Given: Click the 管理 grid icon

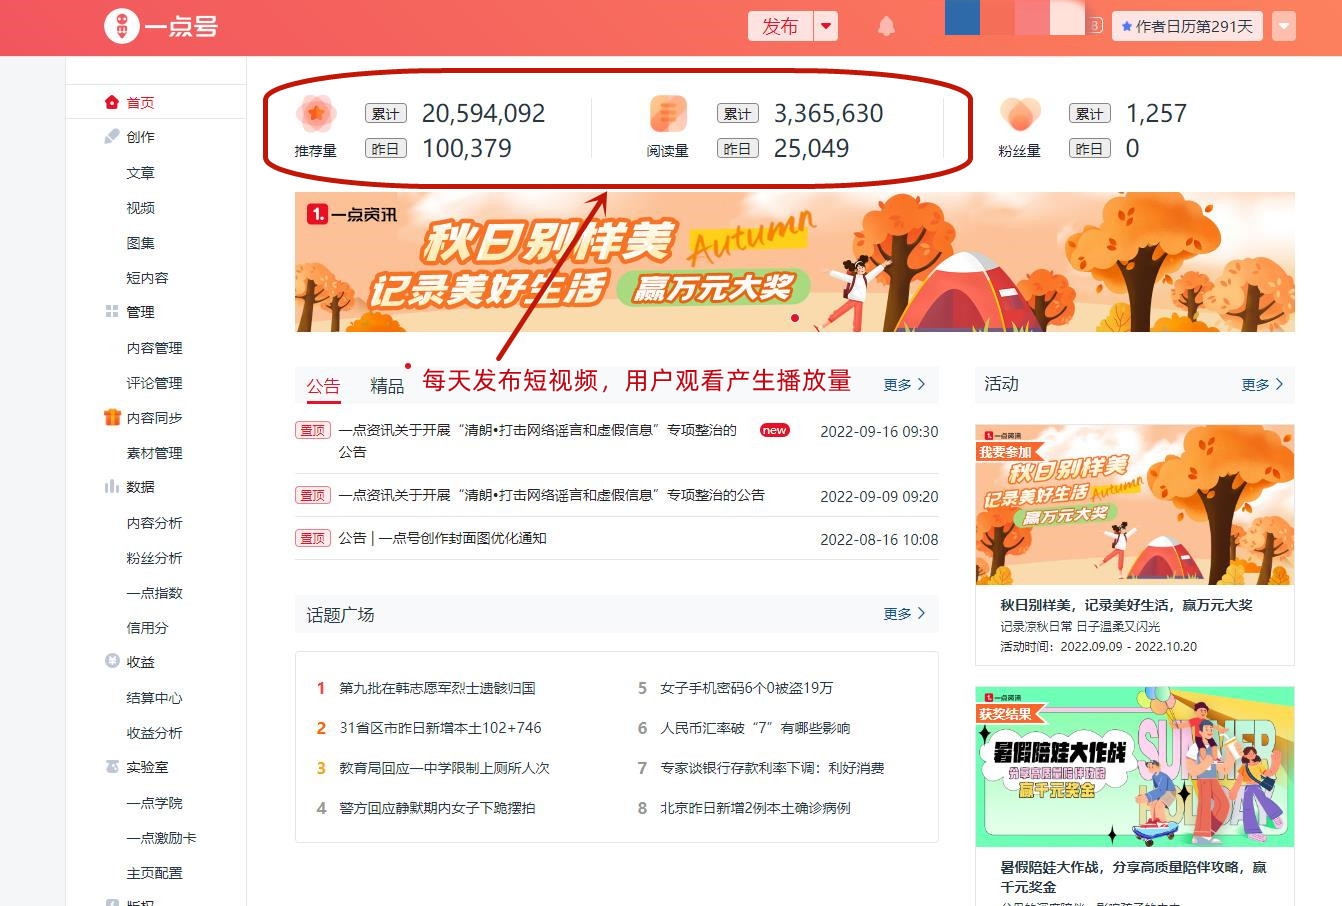Looking at the screenshot, I should (112, 311).
